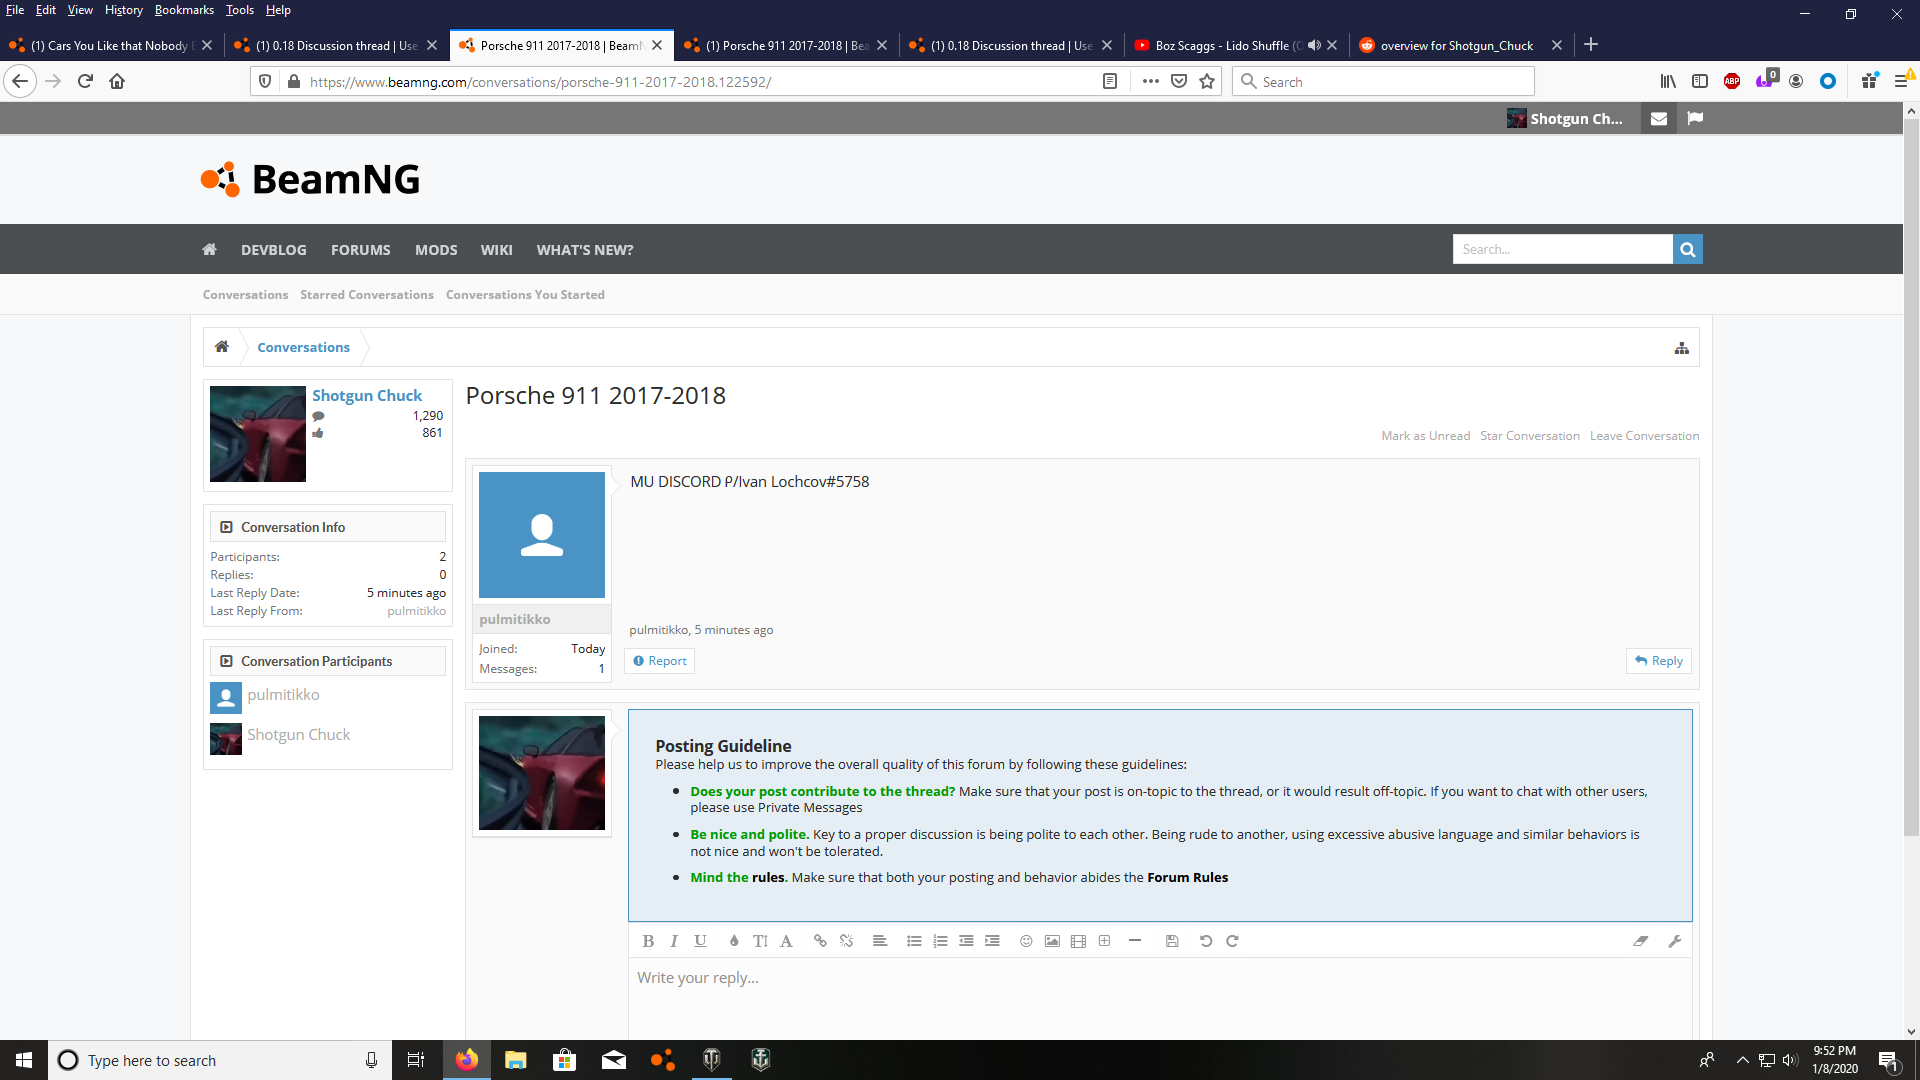Toggle italic formatting in reply editor
The width and height of the screenshot is (1920, 1080).
tap(674, 941)
